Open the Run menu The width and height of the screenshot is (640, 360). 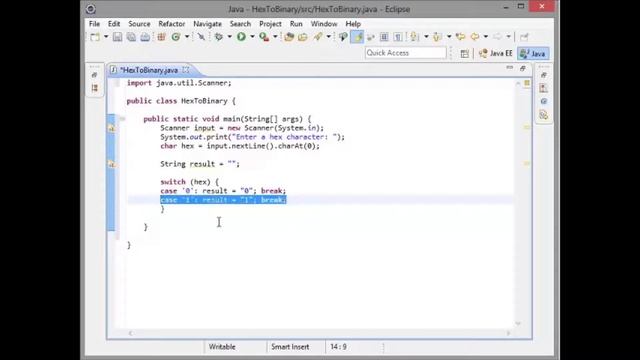(x=296, y=24)
